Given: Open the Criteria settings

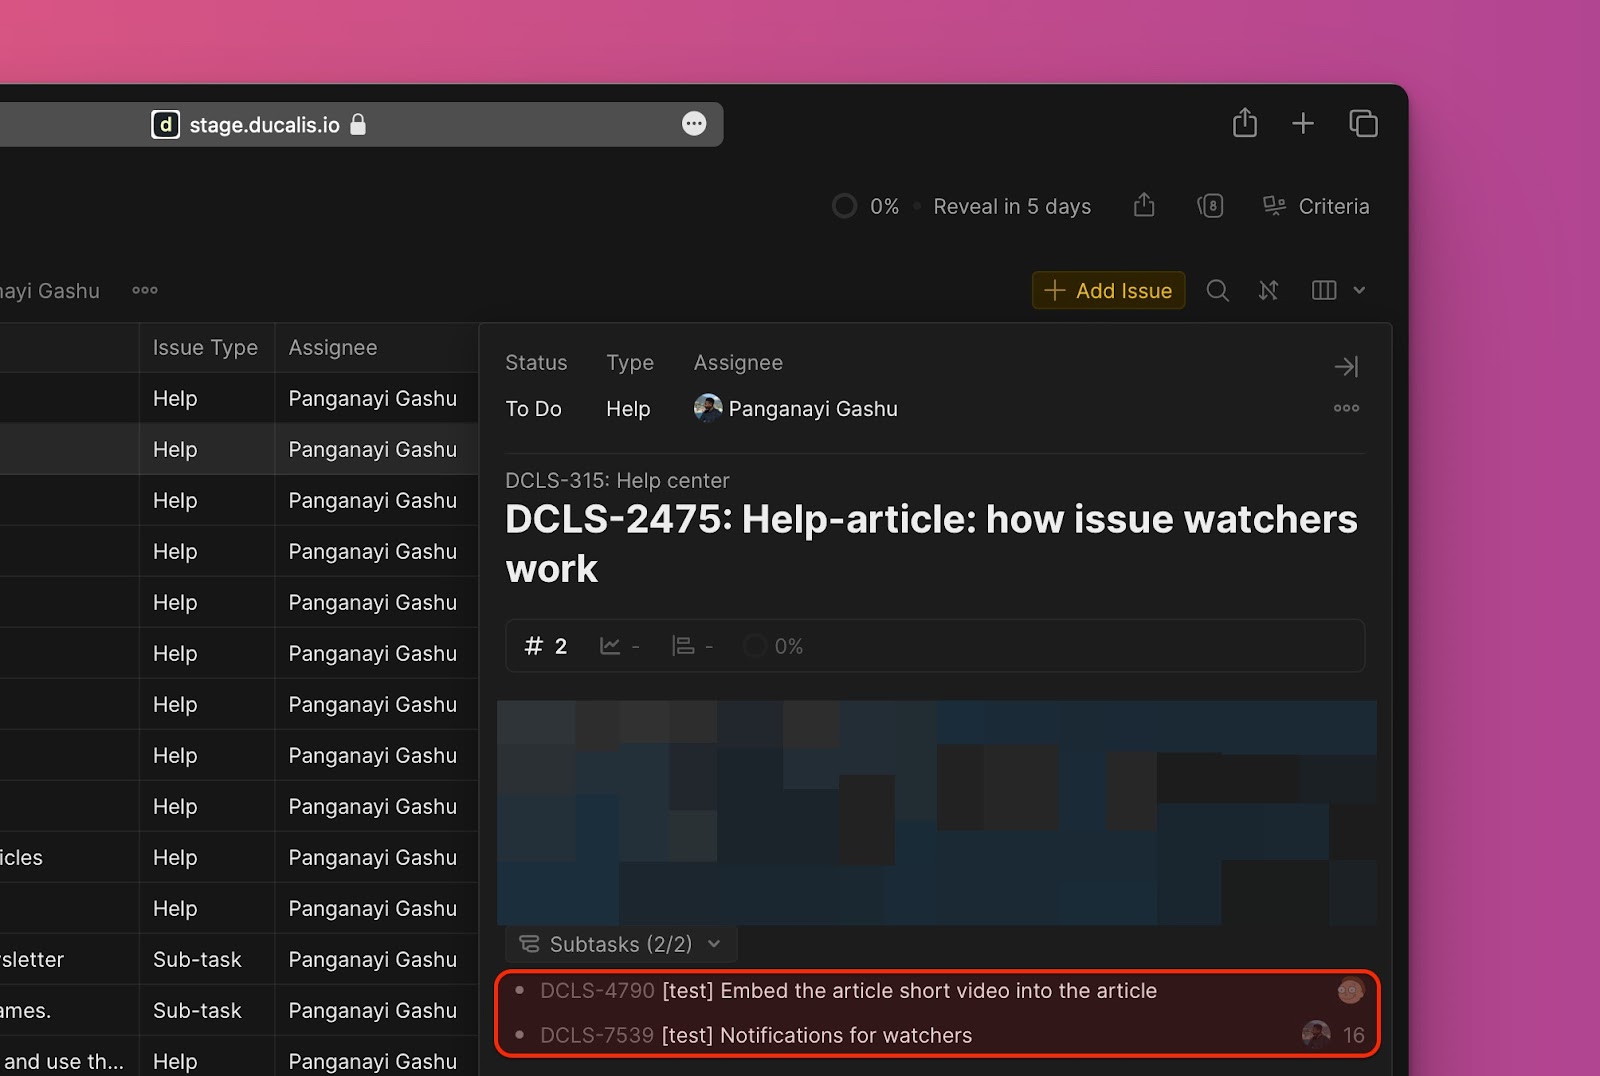Looking at the screenshot, I should 1315,206.
